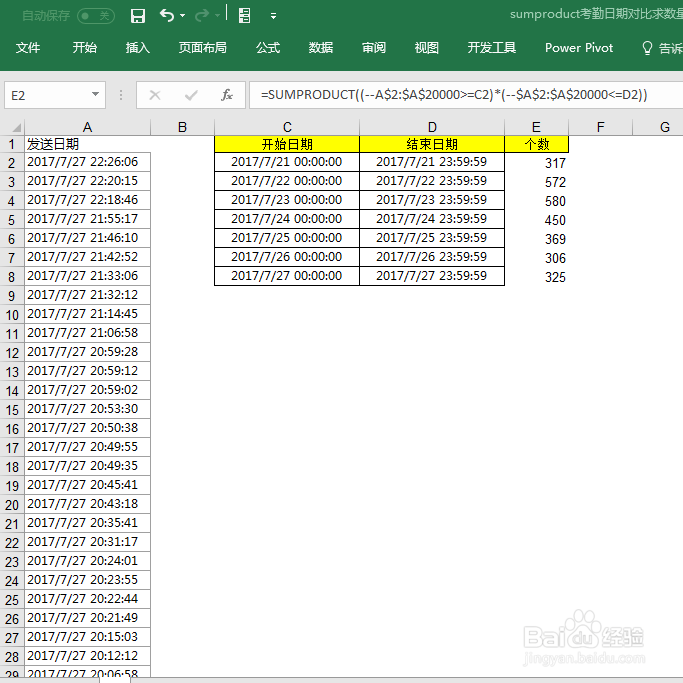Click the Insert Function fx icon

pos(227,95)
